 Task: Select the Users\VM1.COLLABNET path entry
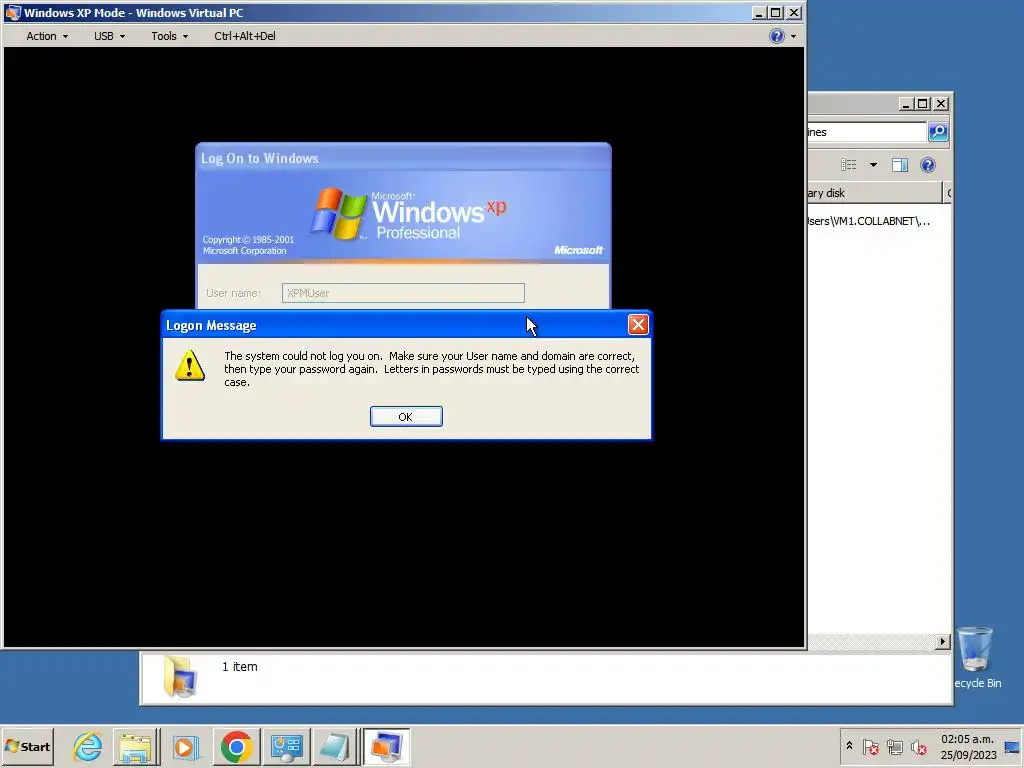click(x=869, y=221)
